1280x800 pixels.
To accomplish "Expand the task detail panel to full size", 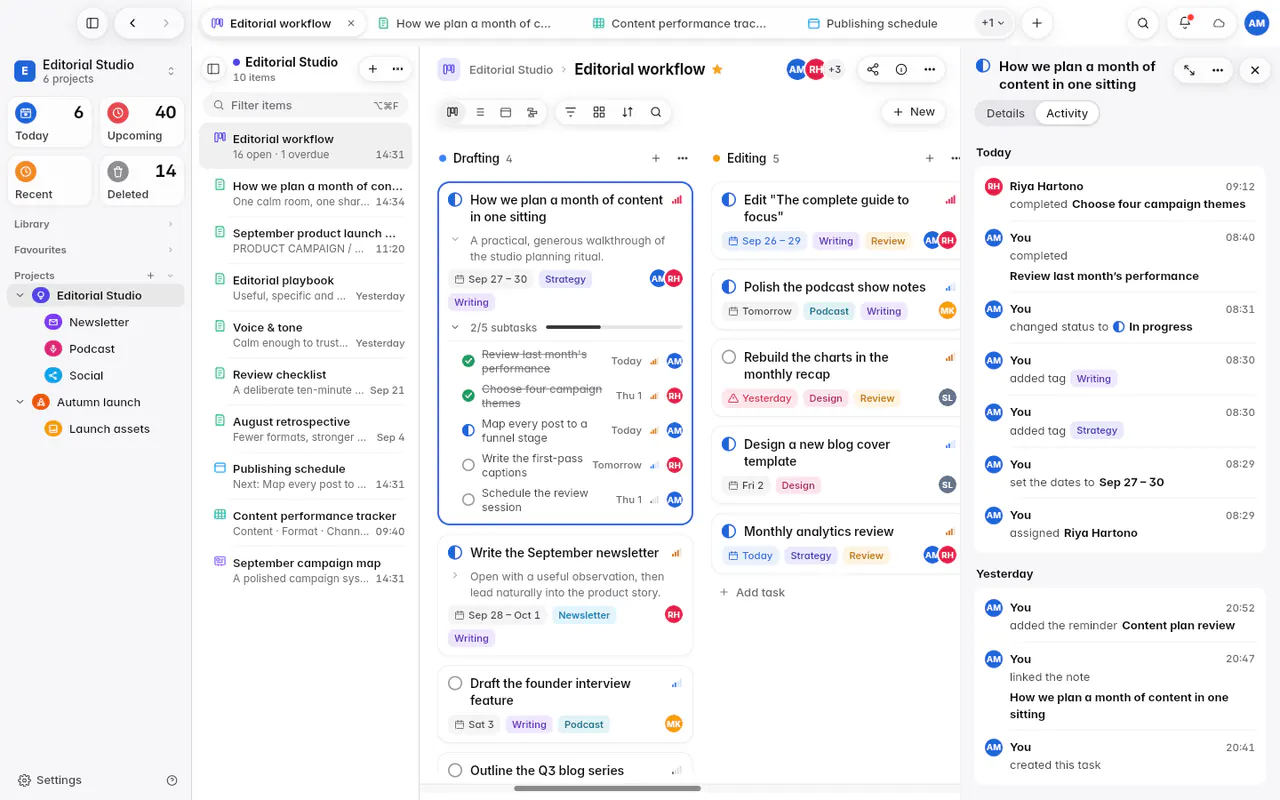I will coord(1189,70).
